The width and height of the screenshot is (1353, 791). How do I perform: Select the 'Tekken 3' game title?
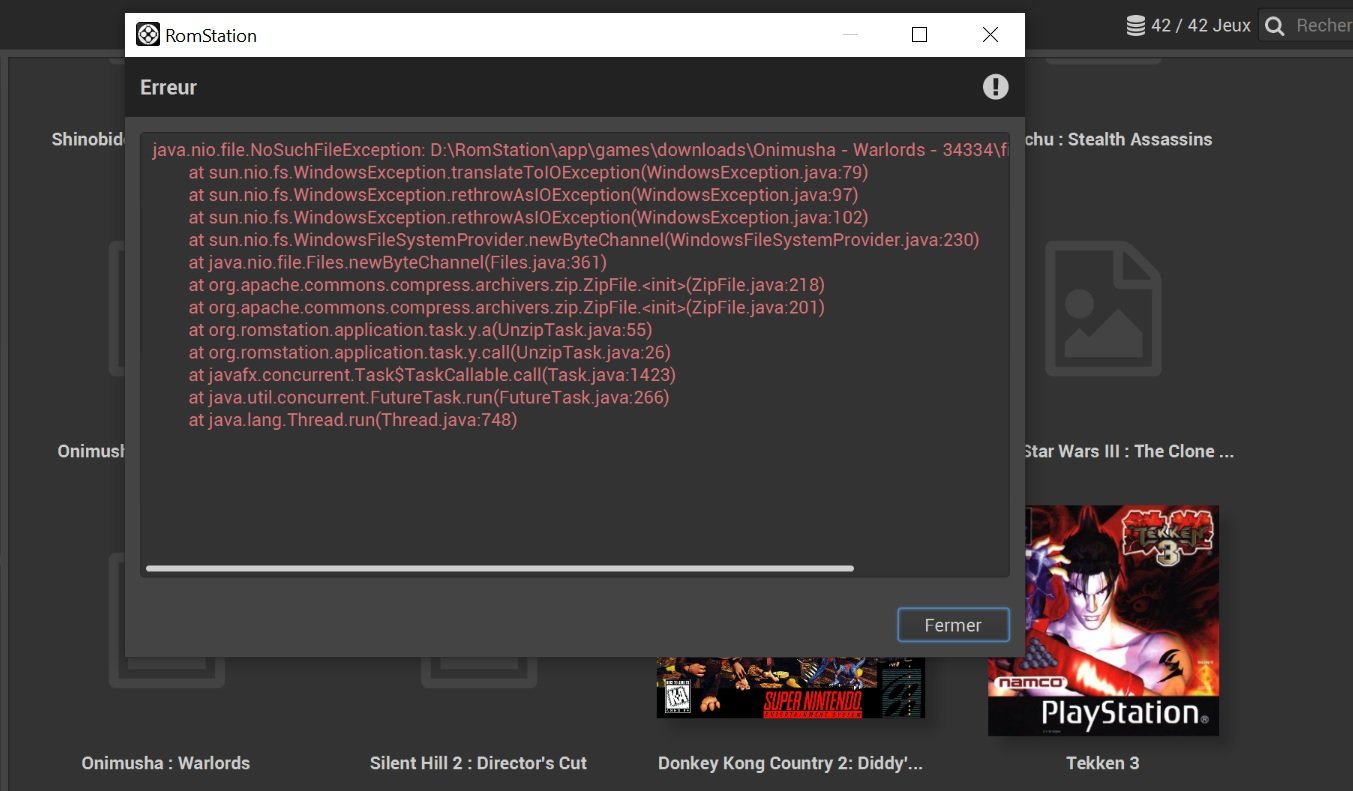pyautogui.click(x=1103, y=763)
